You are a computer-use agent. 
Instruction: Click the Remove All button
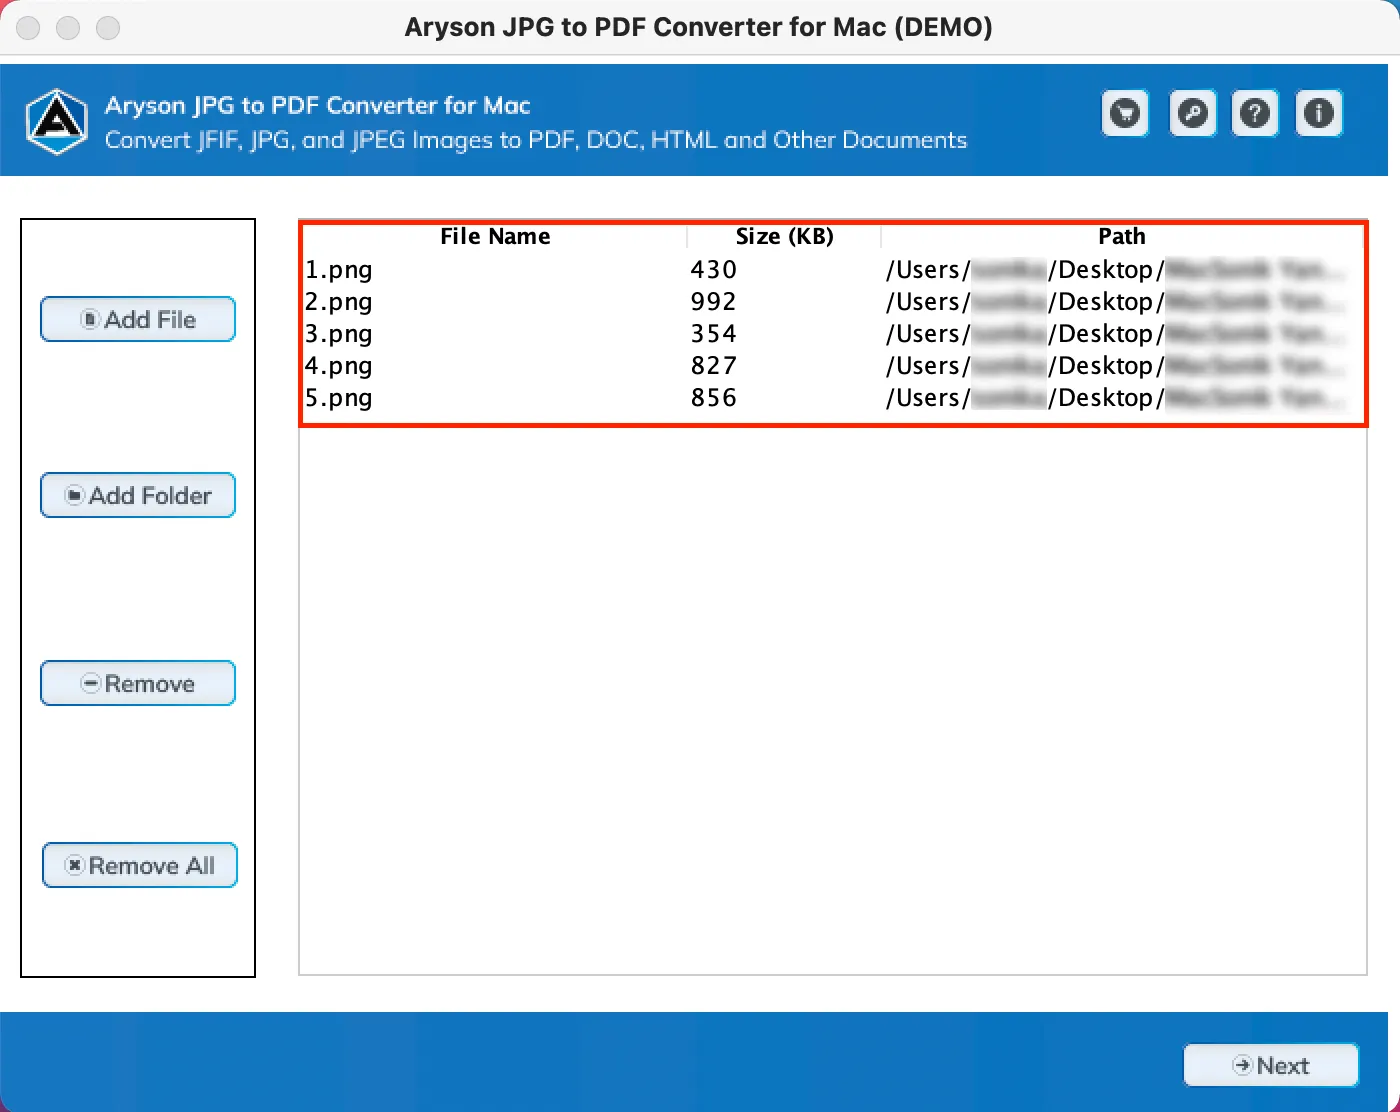[x=140, y=865]
